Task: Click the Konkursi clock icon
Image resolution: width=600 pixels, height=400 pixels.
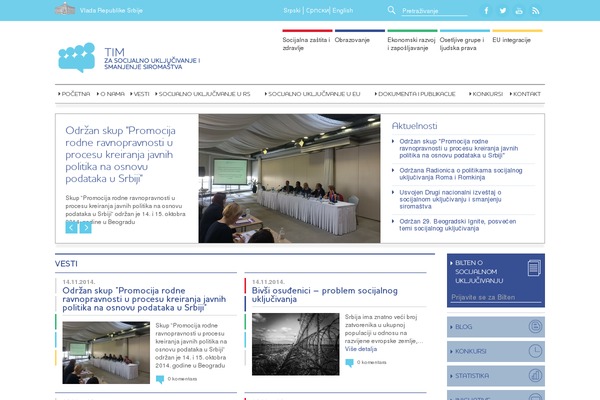Action: (535, 351)
